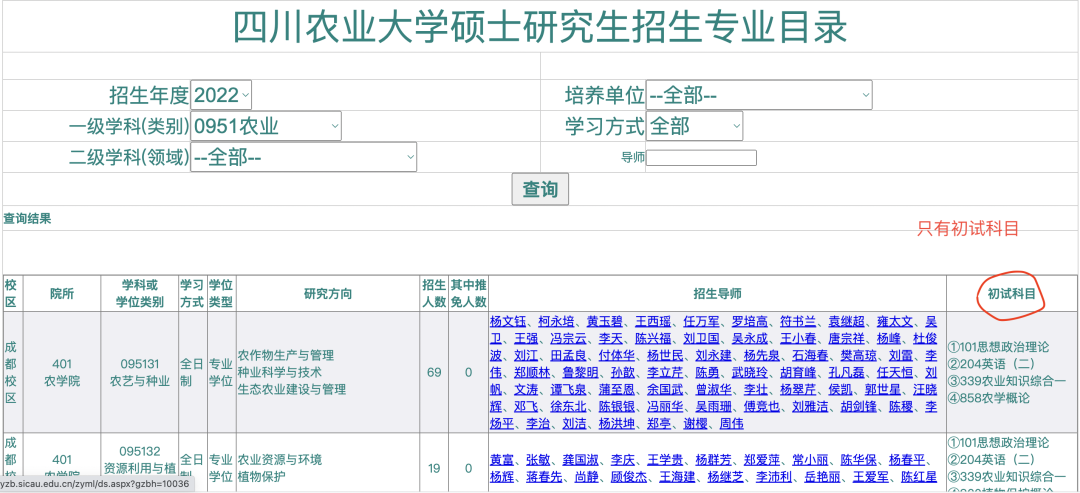Open the 一级学科 0951农业 dropdown
Viewport: 1080px width, 493px height.
click(266, 126)
